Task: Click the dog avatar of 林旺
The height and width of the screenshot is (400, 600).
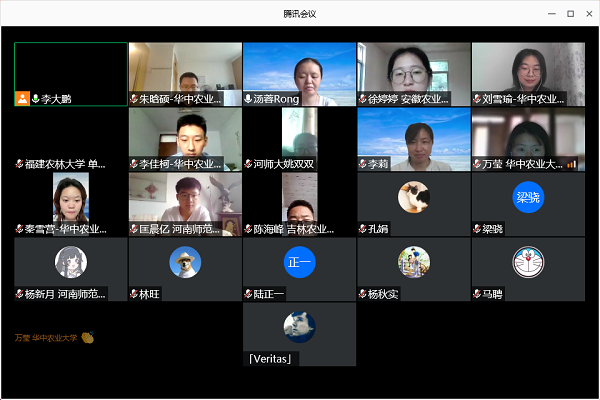Action: [185, 262]
